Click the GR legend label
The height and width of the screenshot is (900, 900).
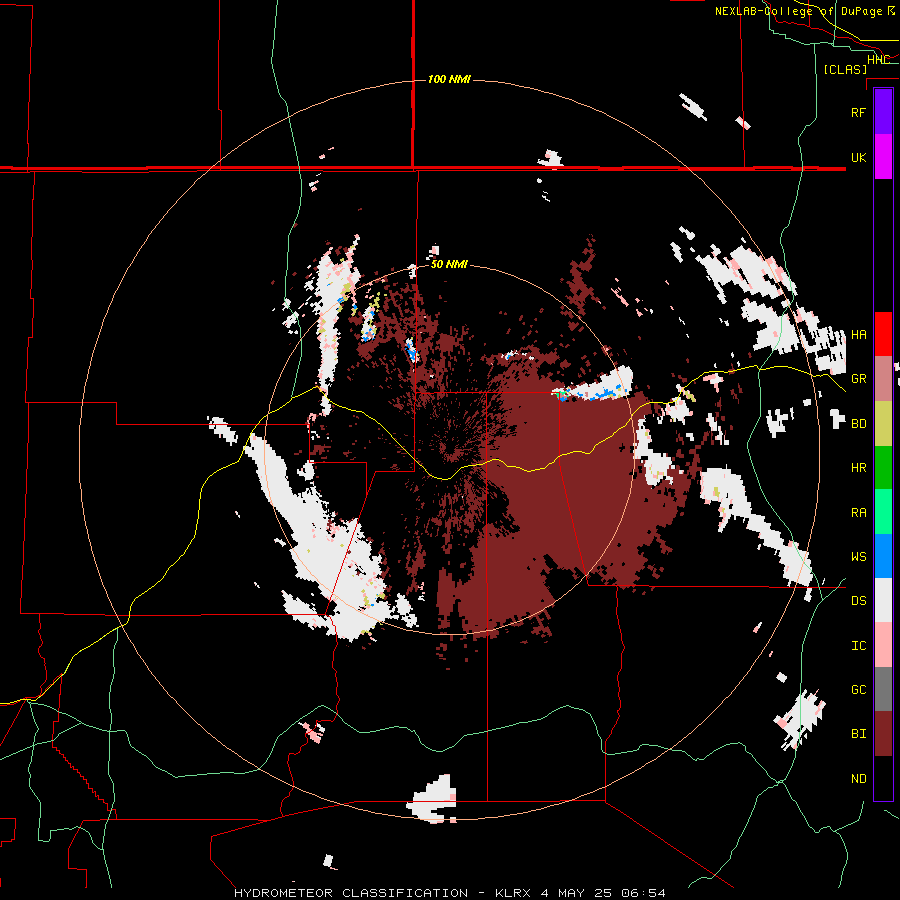coord(858,379)
